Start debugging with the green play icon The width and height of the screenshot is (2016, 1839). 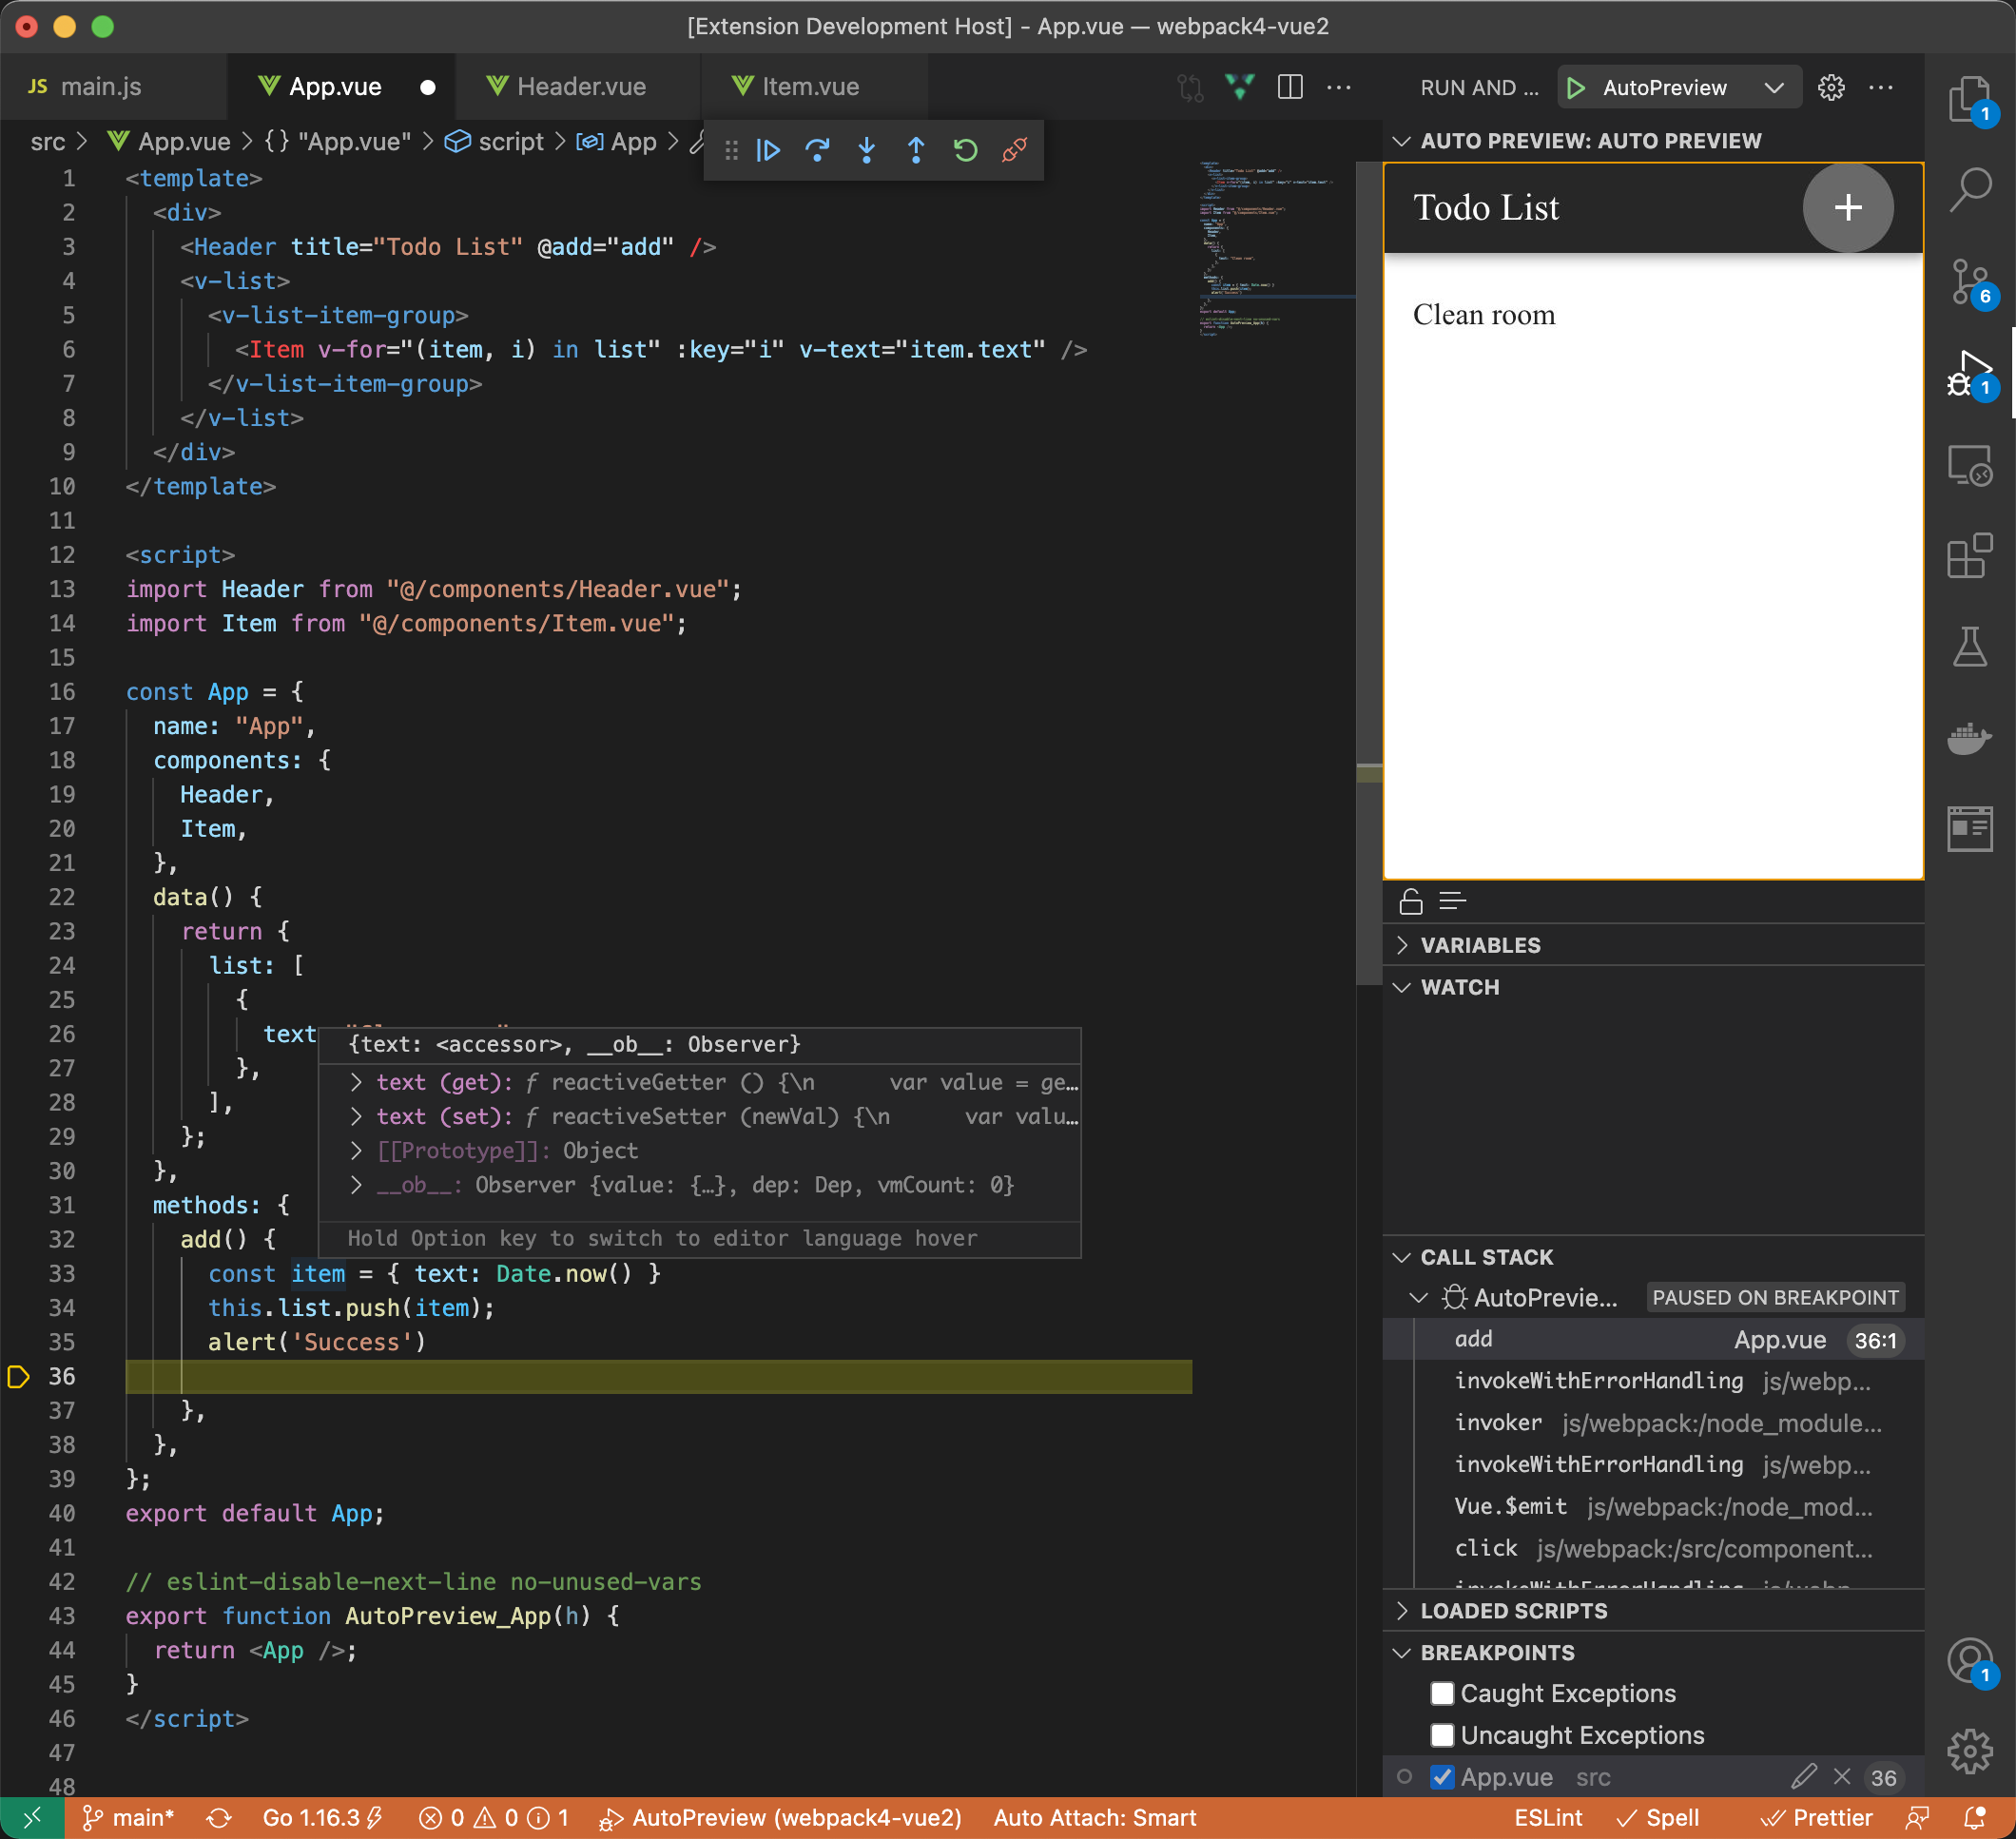click(1576, 88)
